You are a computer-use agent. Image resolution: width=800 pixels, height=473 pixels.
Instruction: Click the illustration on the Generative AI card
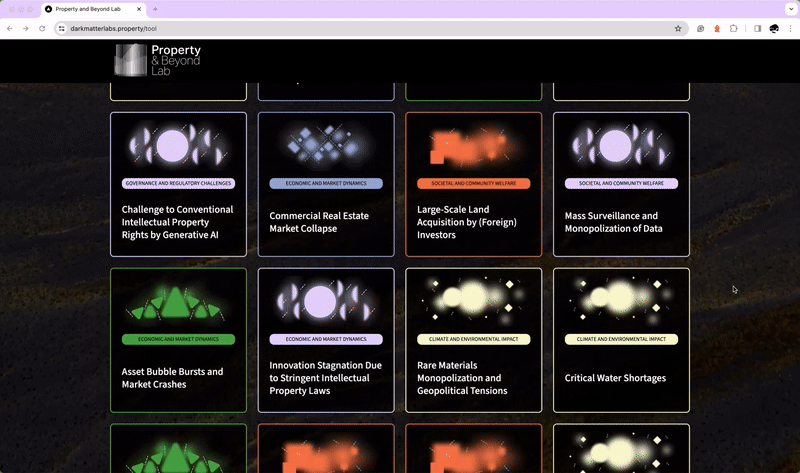178,145
